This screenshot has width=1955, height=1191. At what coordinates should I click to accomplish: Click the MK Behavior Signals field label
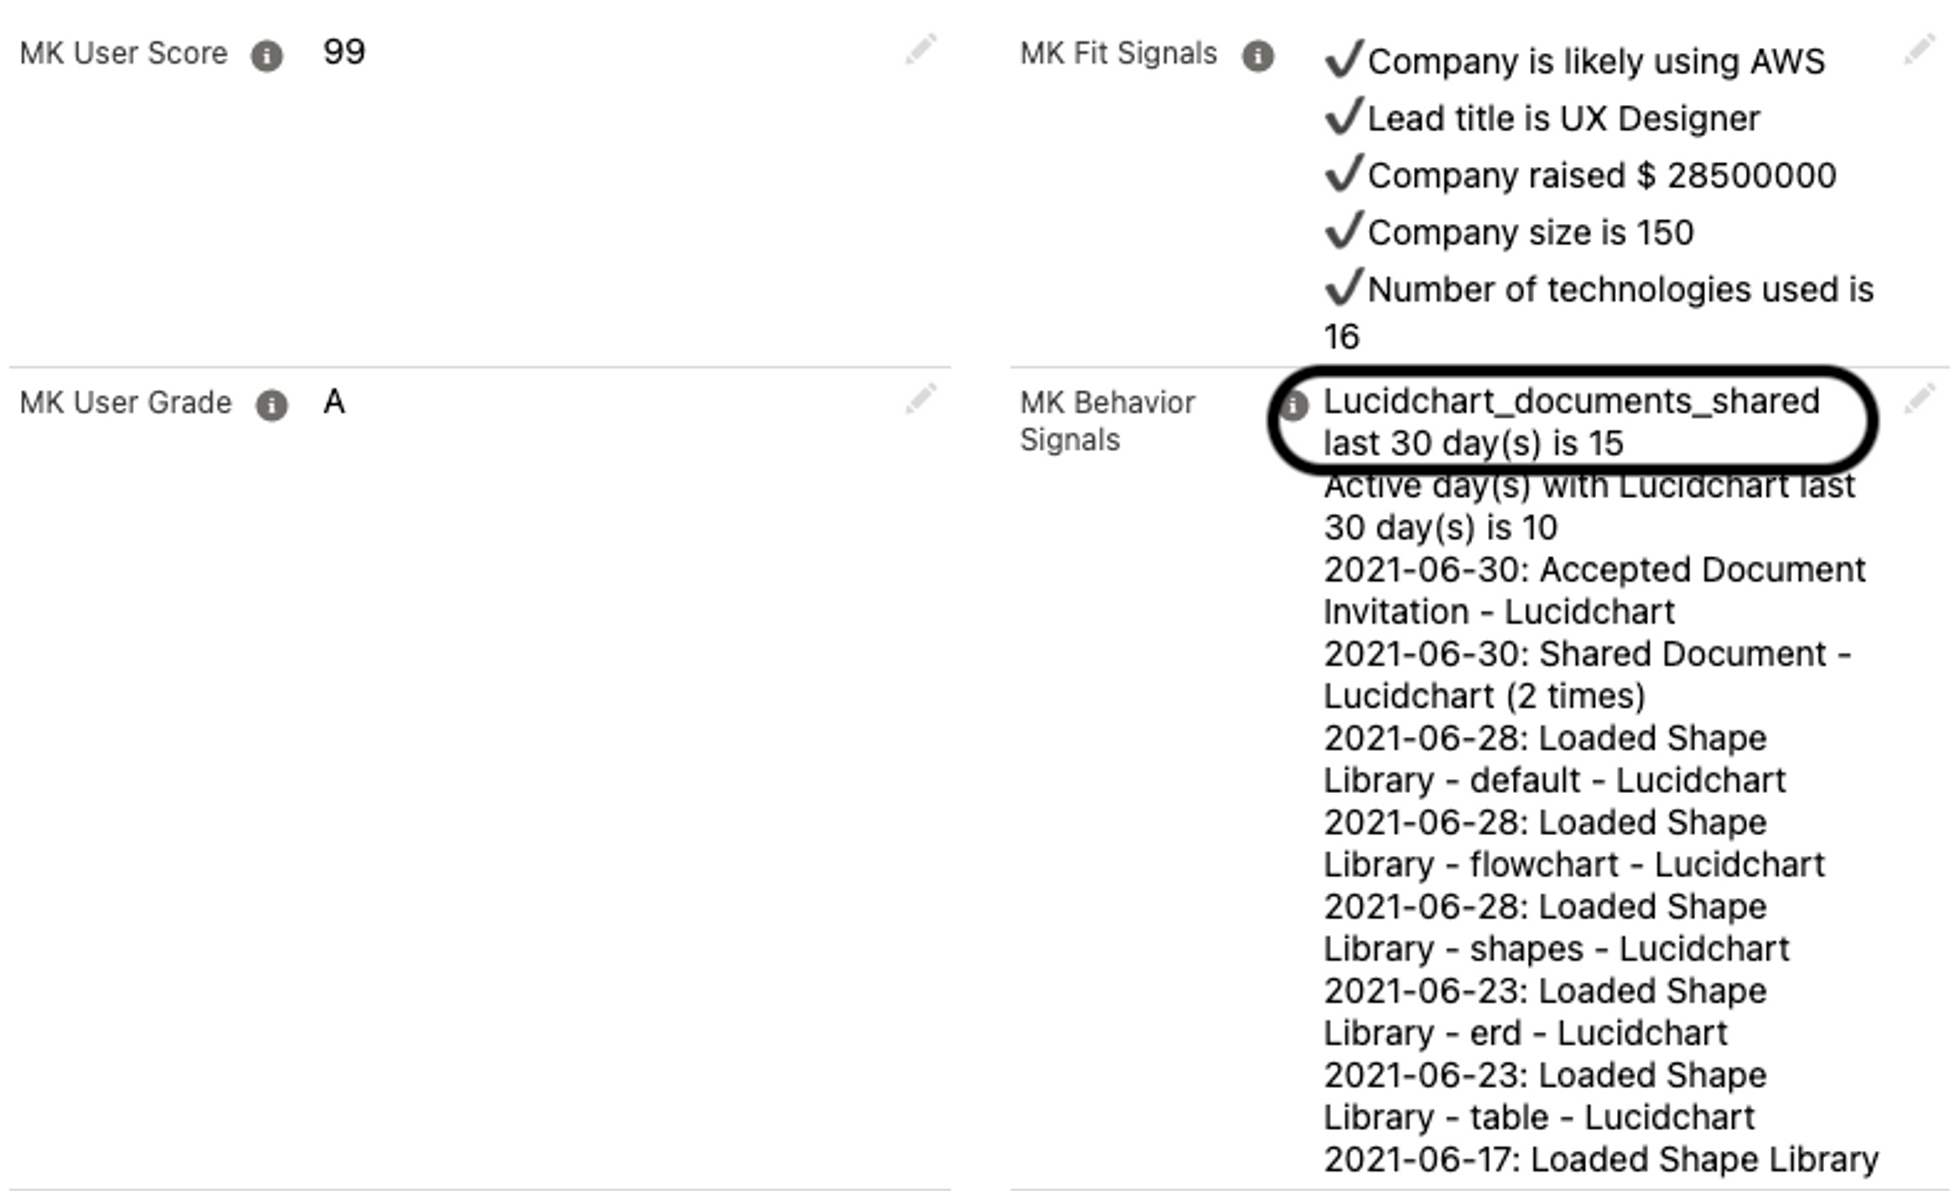tap(1107, 421)
